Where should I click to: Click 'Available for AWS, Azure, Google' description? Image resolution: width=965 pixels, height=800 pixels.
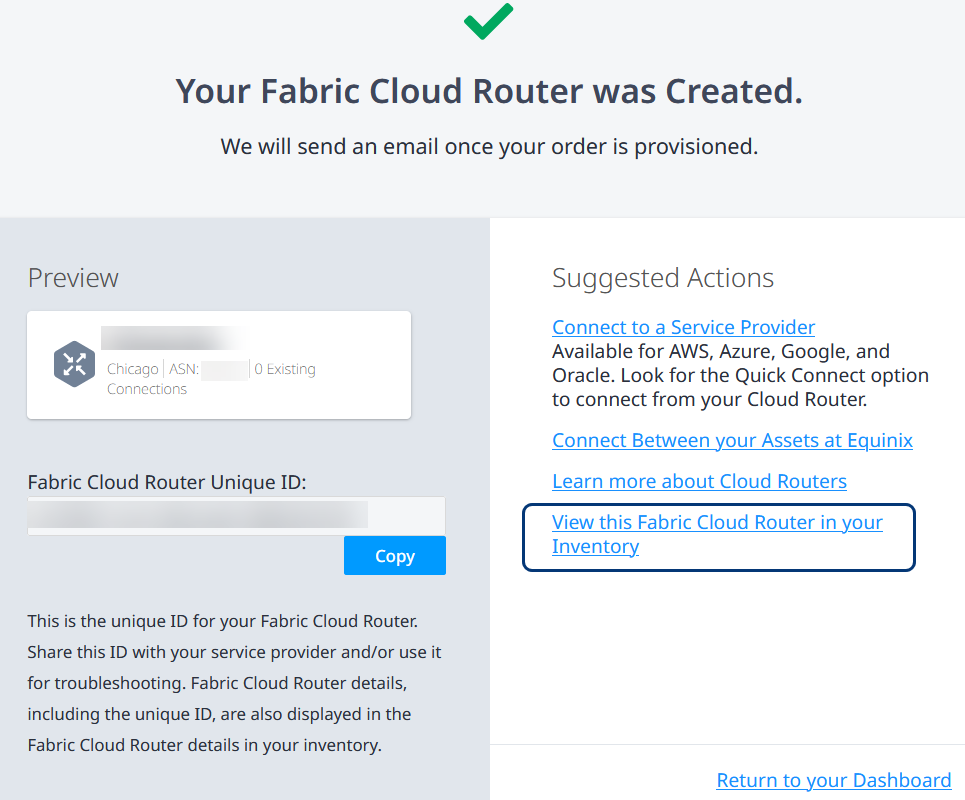point(740,375)
